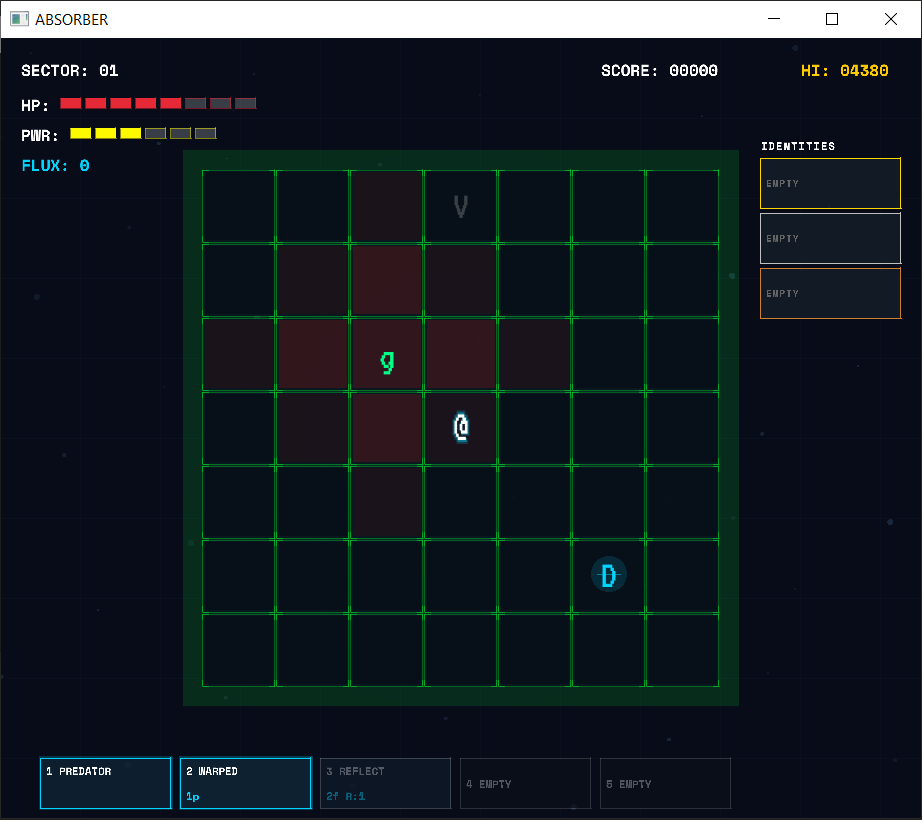Click the ABSORBER window title icon

[19, 19]
